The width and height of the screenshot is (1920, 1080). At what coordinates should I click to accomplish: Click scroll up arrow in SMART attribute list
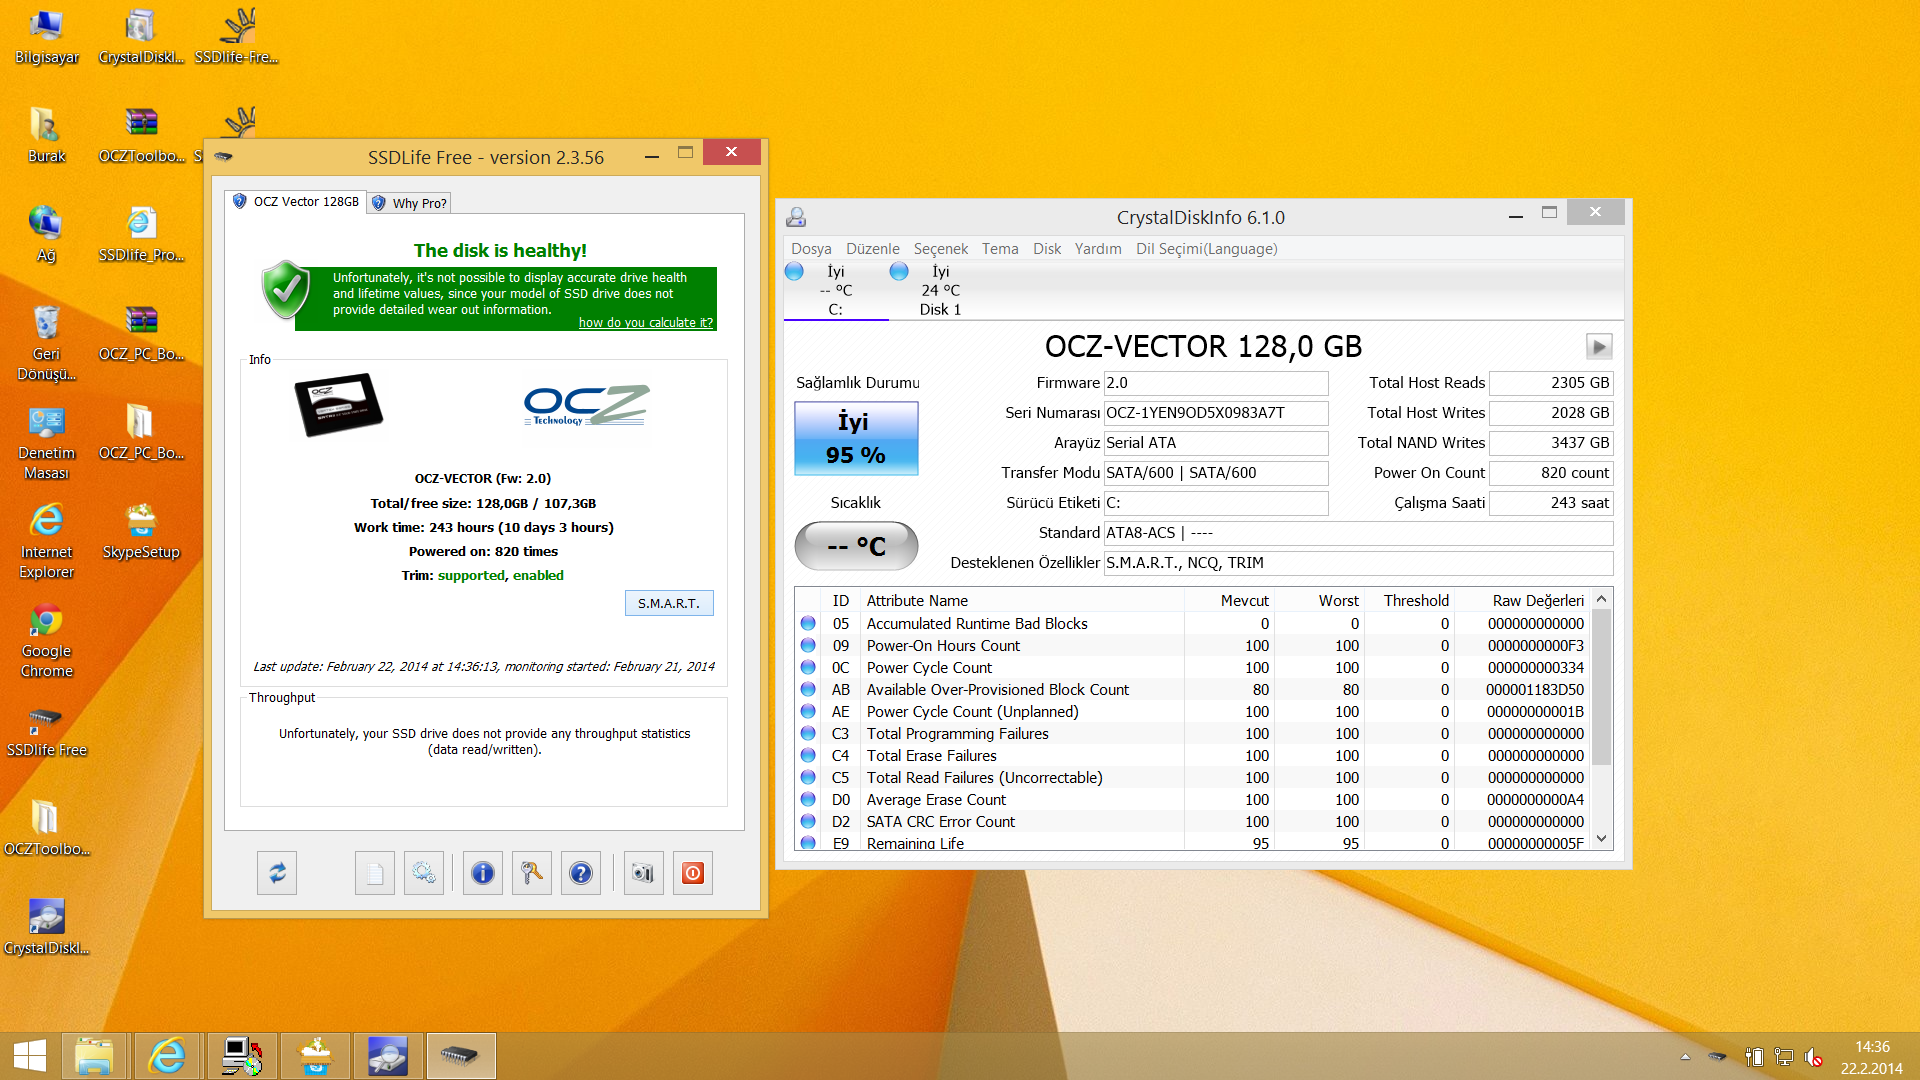(x=1602, y=599)
